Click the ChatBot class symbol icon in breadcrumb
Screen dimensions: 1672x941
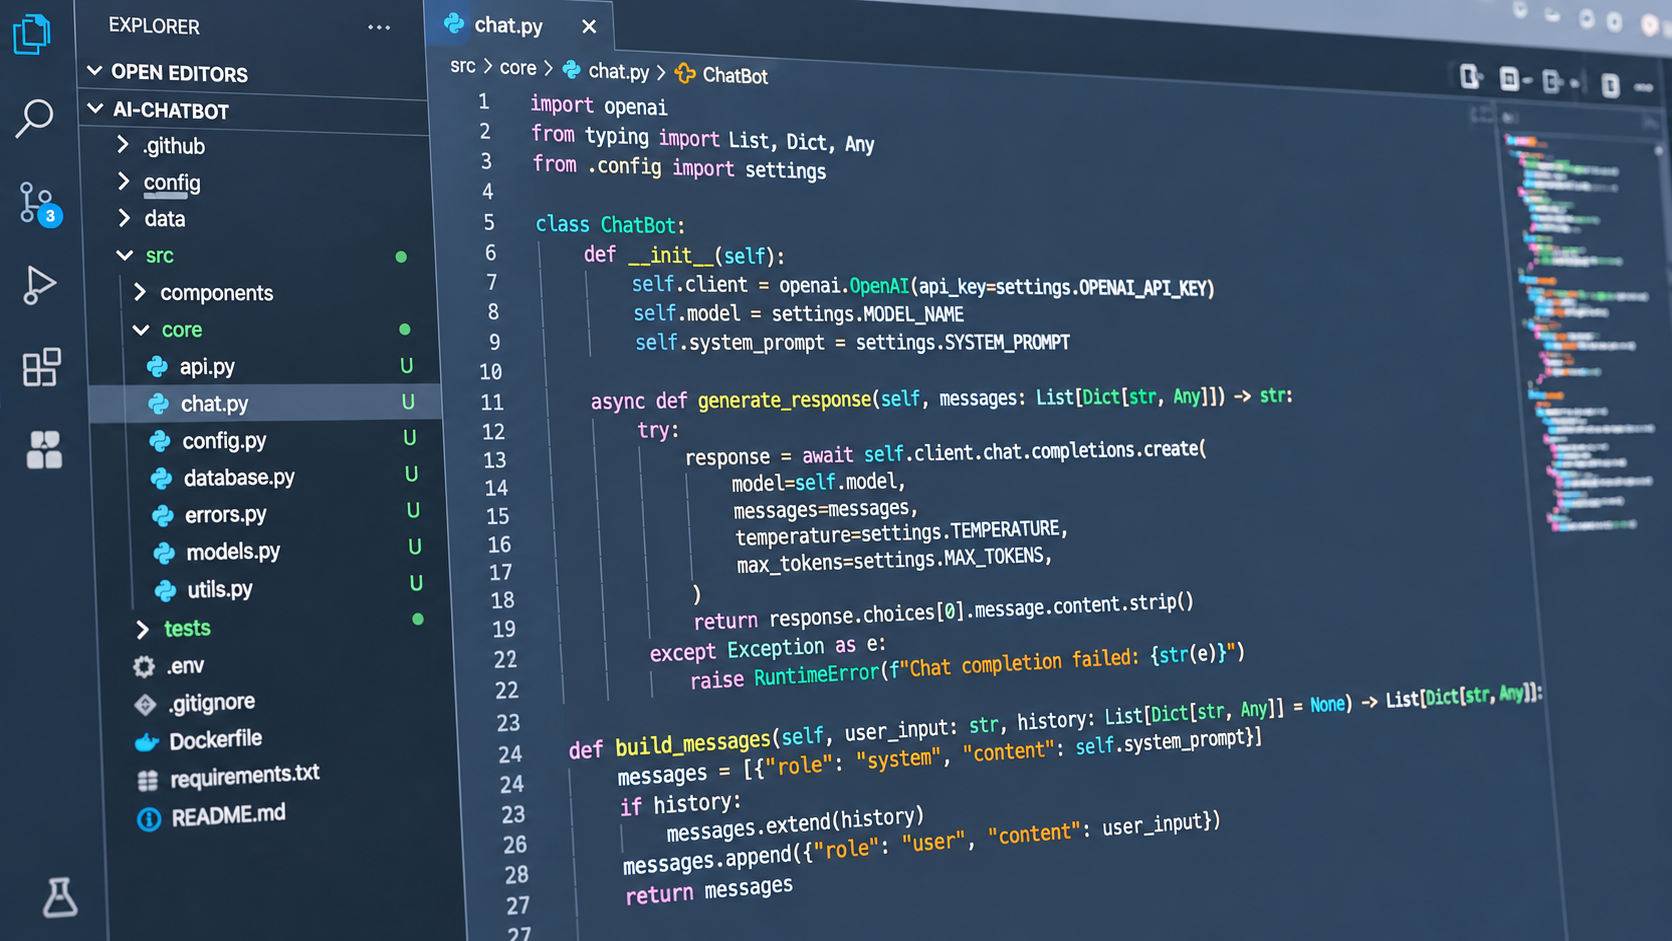[x=685, y=73]
